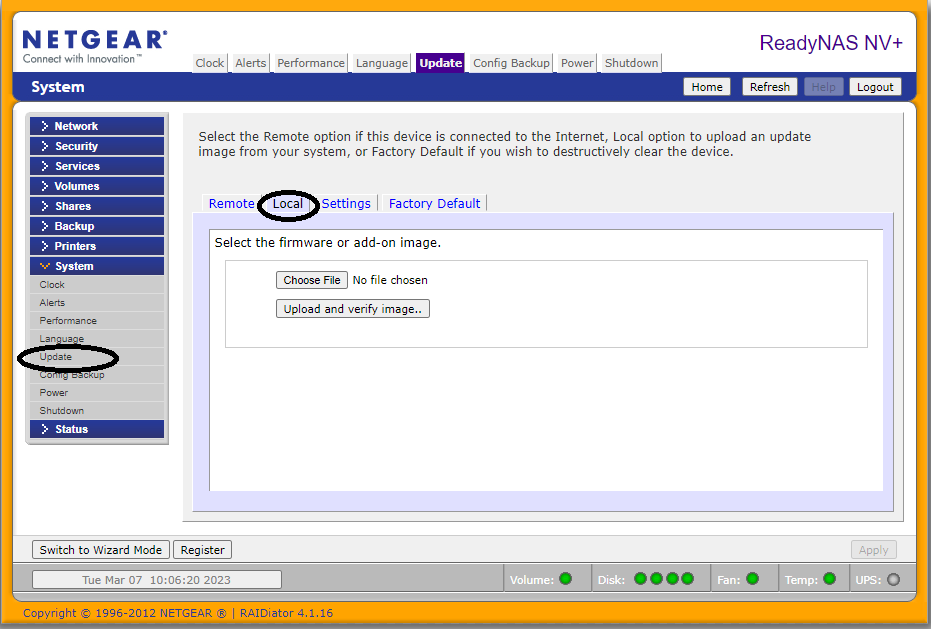This screenshot has width=931, height=629.
Task: Check the Volume status LED
Action: click(566, 579)
